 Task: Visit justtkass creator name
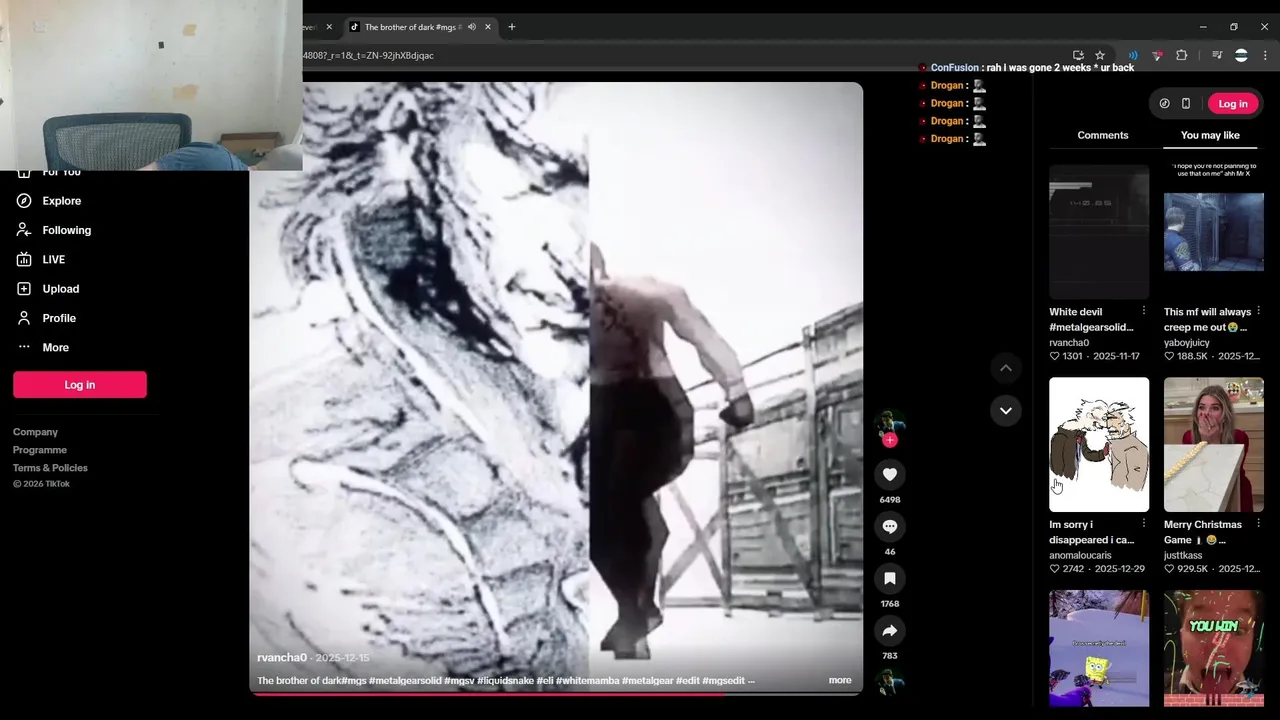[1183, 555]
